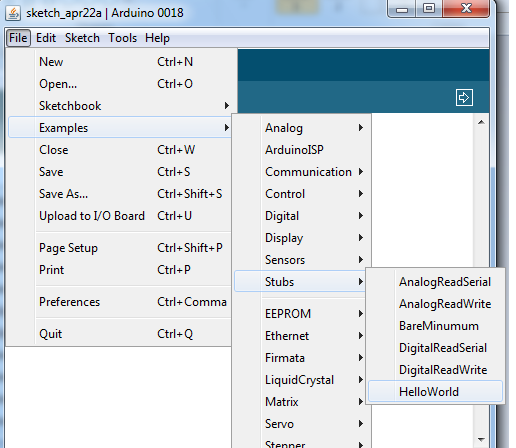
Task: Click the Arduino Java icon in title bar
Action: [13, 13]
